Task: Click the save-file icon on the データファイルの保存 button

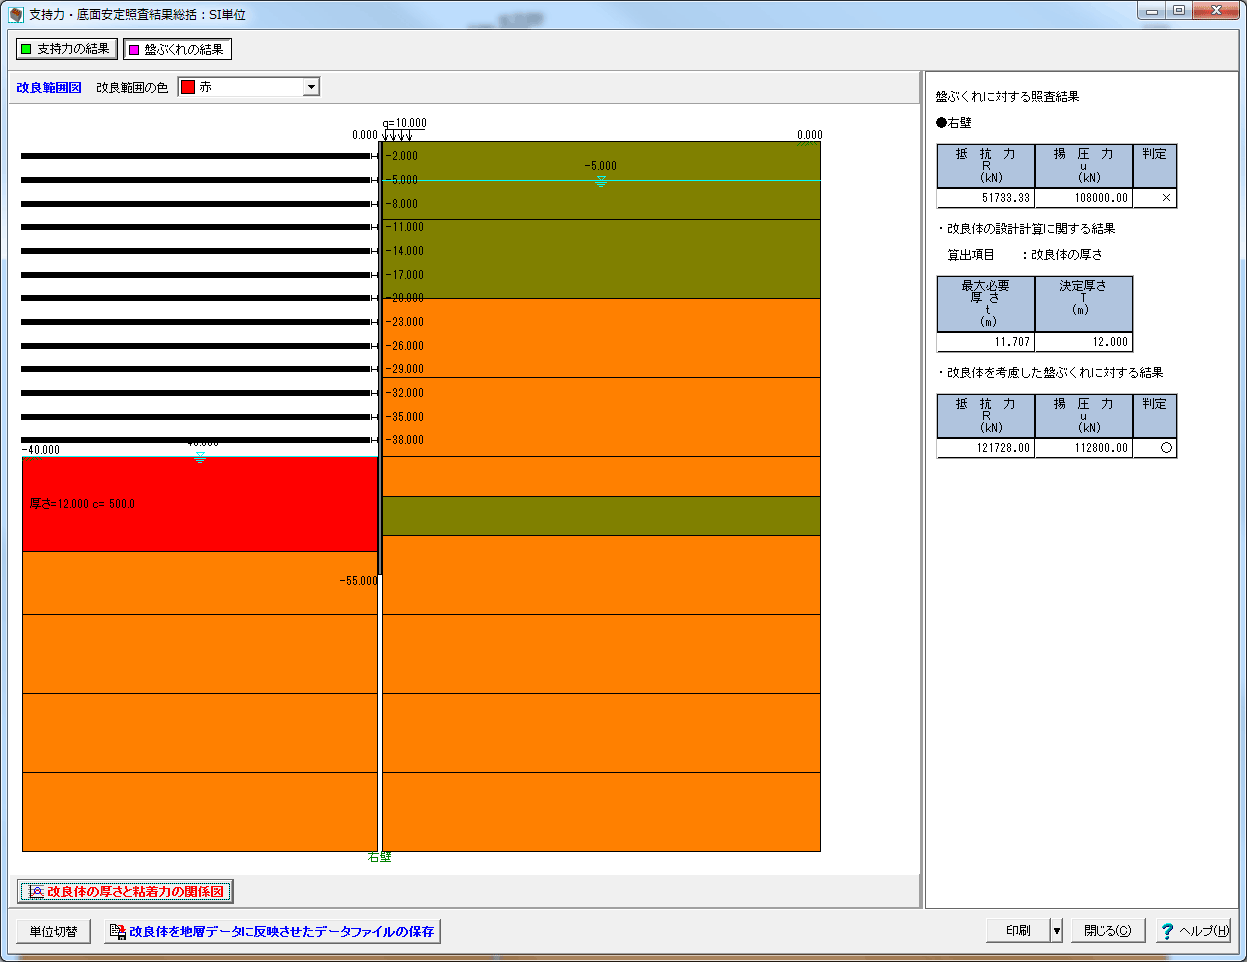Action: point(117,931)
